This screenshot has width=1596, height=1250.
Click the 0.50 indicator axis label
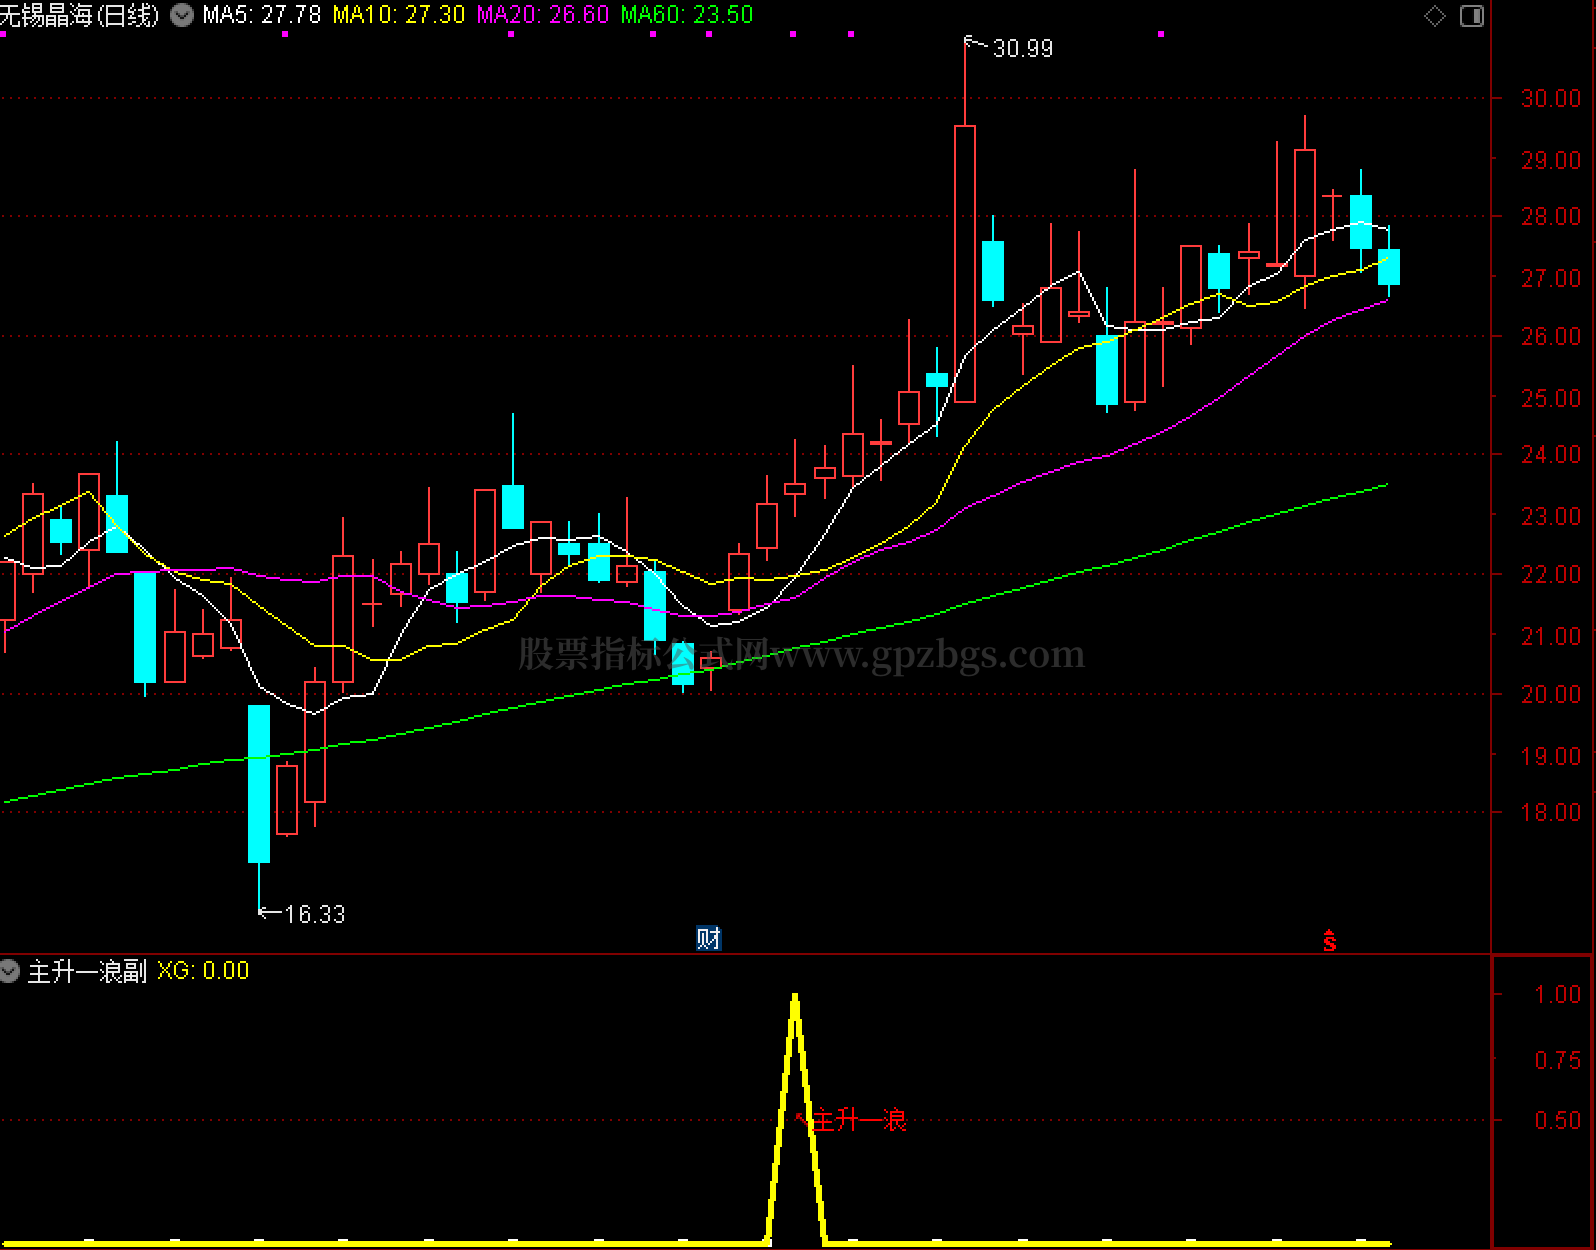pyautogui.click(x=1558, y=1120)
